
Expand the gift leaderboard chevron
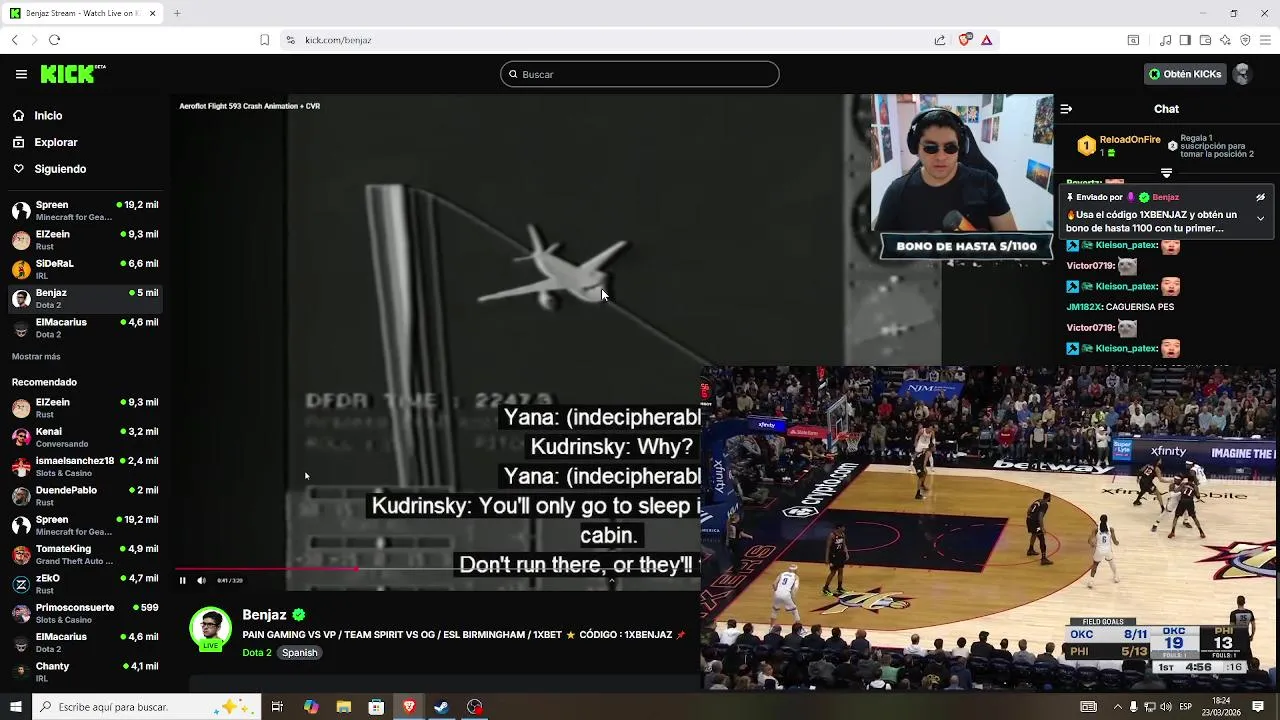pyautogui.click(x=1166, y=173)
